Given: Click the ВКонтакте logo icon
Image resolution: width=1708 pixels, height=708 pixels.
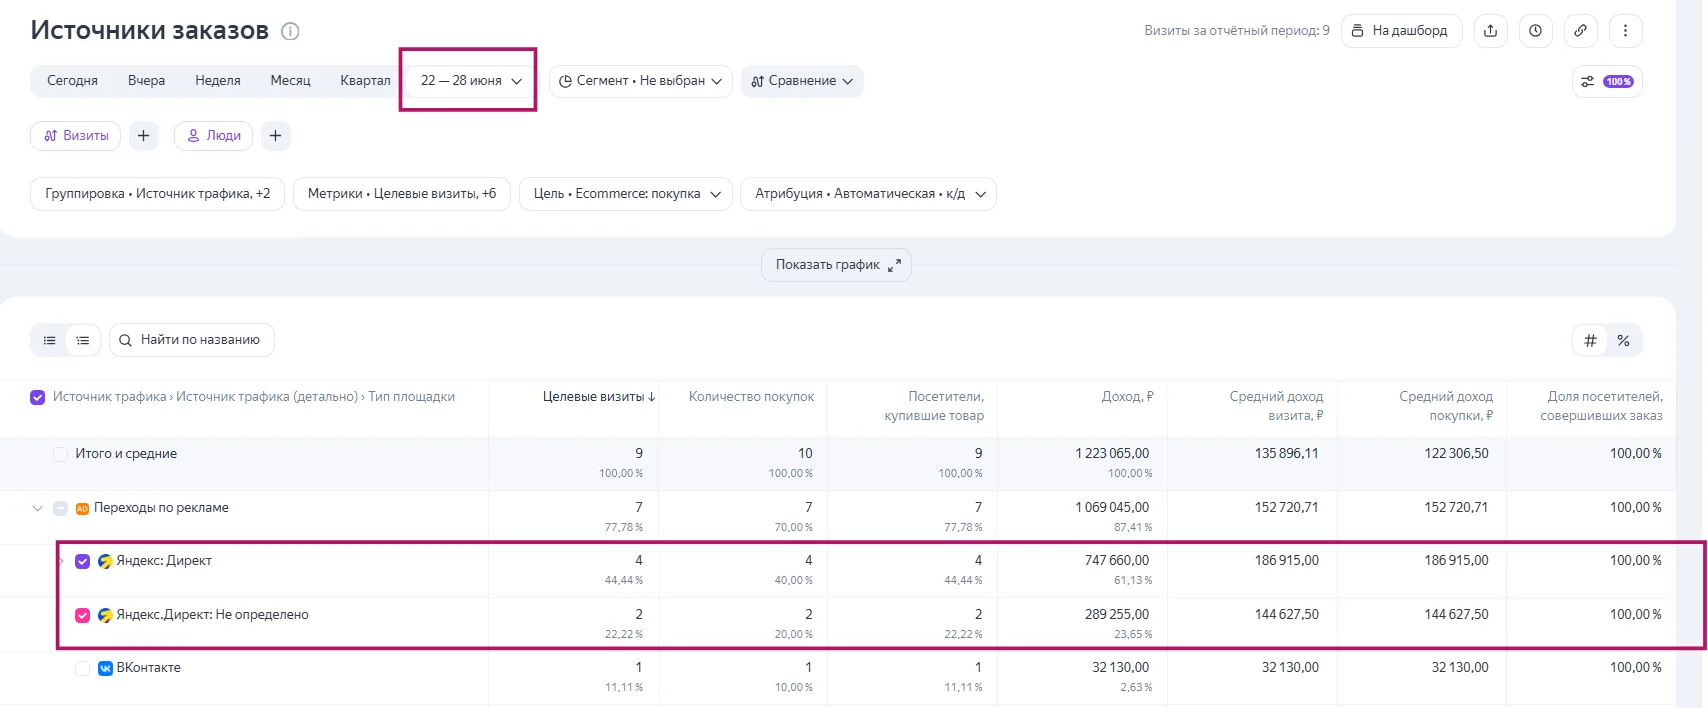Looking at the screenshot, I should [105, 668].
